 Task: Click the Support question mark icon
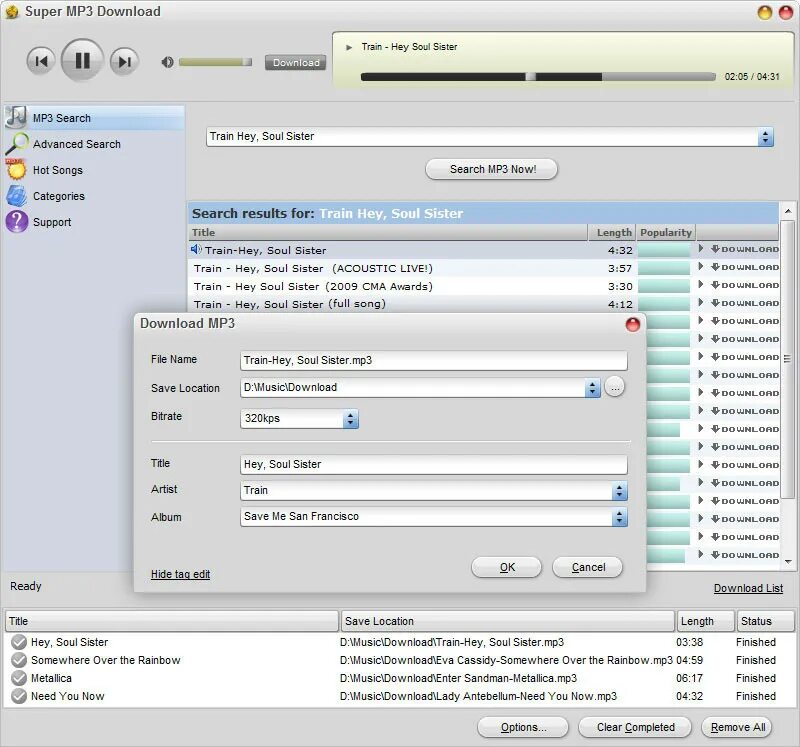[x=17, y=222]
